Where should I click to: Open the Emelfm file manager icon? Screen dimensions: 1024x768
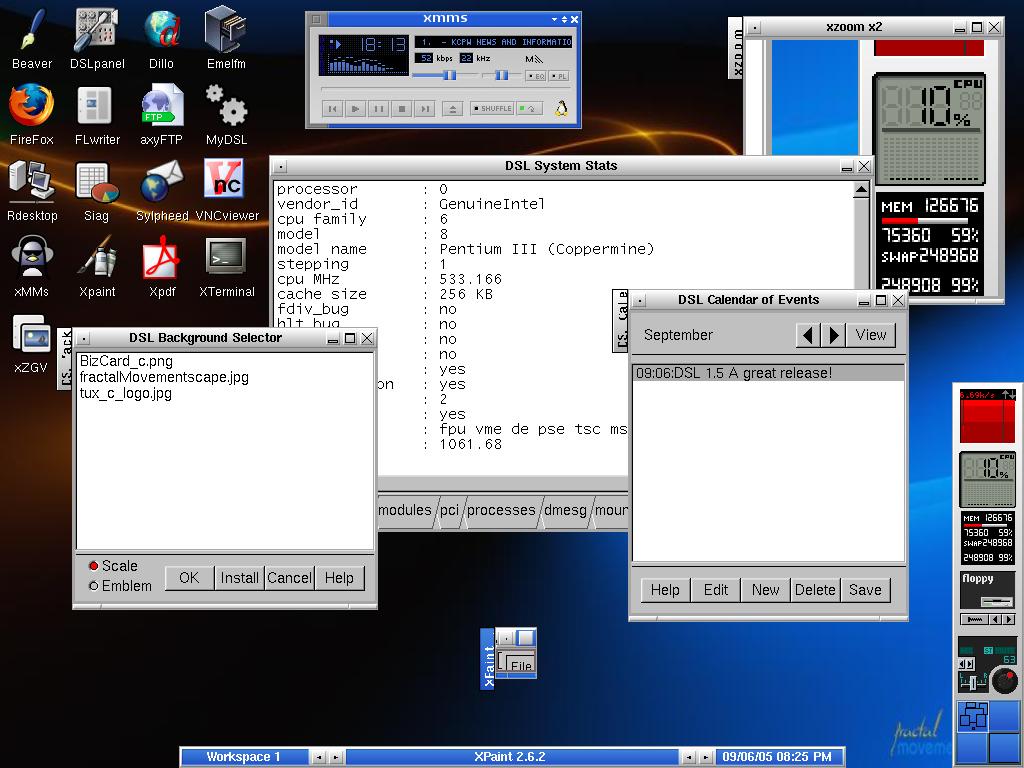click(x=226, y=38)
